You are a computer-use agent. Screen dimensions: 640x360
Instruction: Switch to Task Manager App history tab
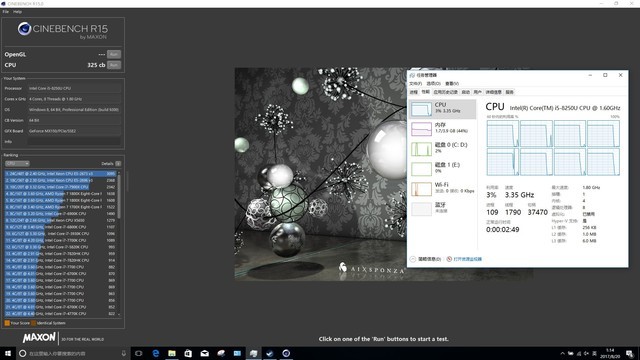click(x=446, y=92)
